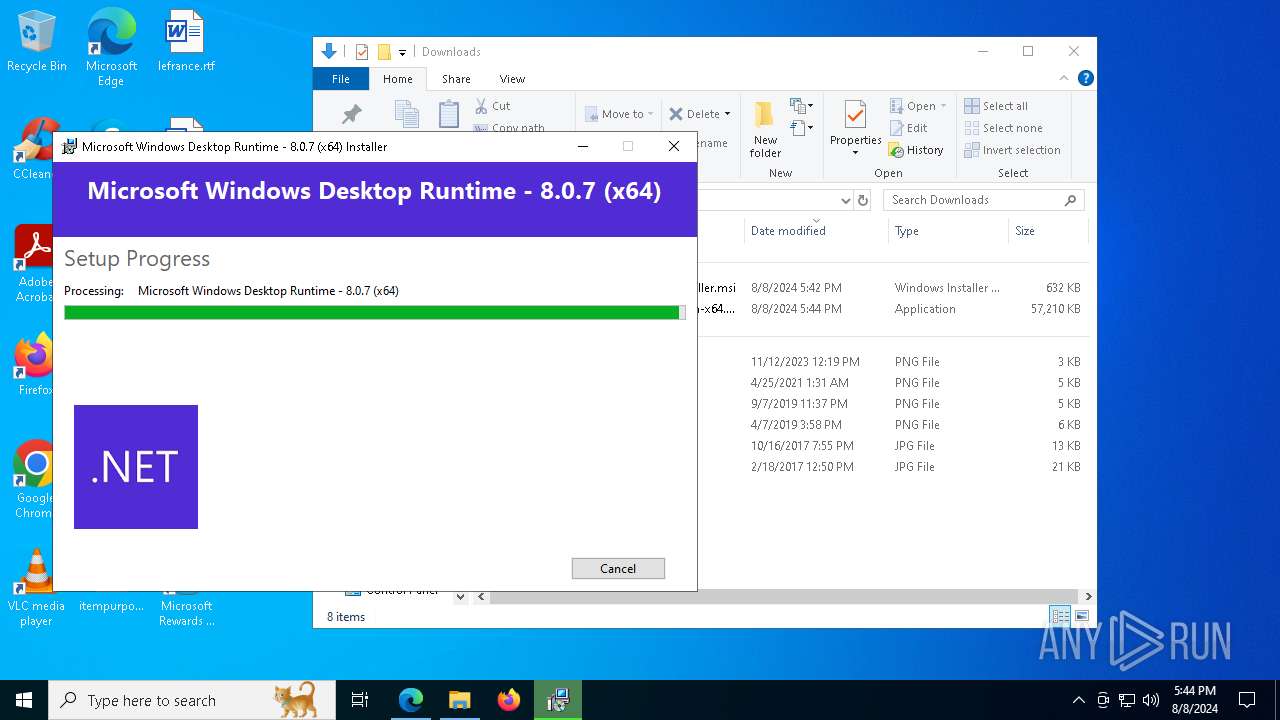Expand the Open dropdown arrow
Image resolution: width=1280 pixels, height=720 pixels.
pyautogui.click(x=943, y=106)
